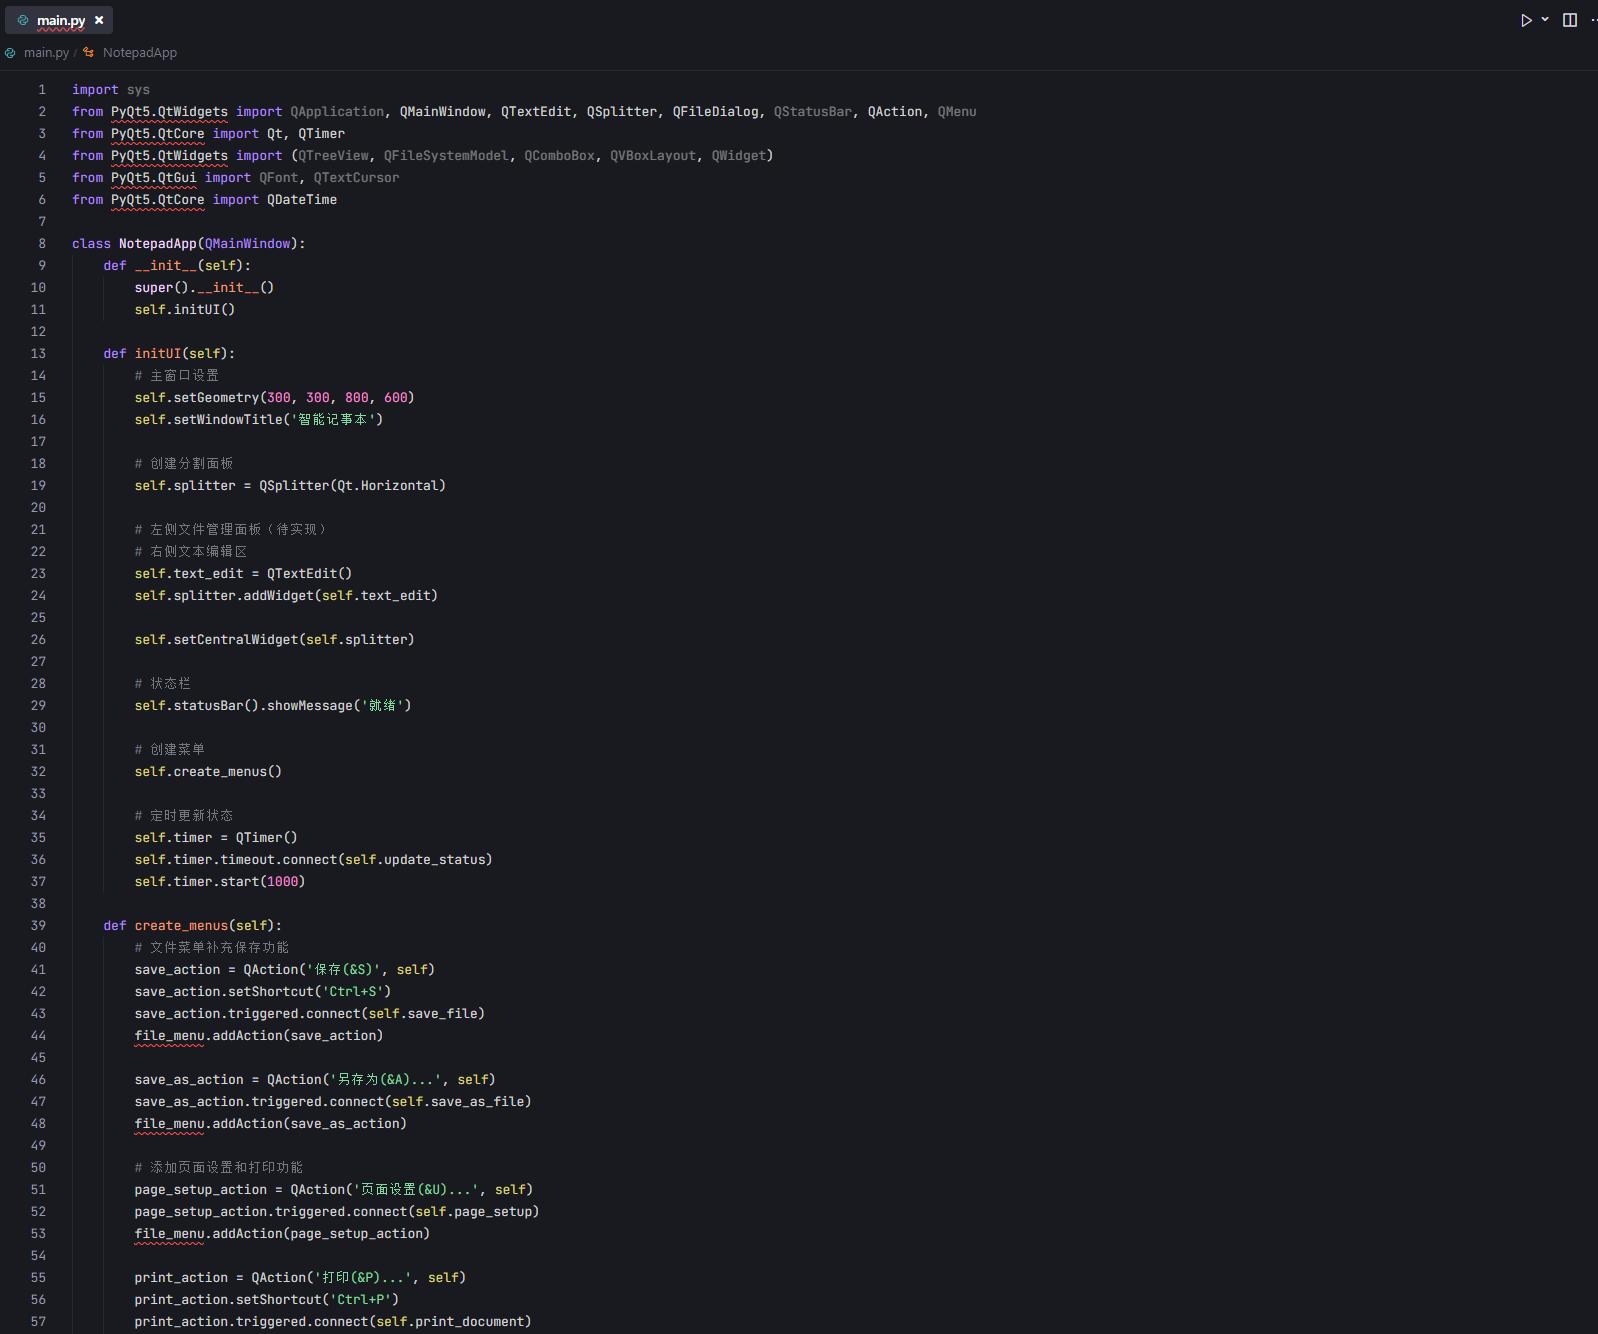Select the main.py editor tab
The image size is (1598, 1334).
[60, 20]
